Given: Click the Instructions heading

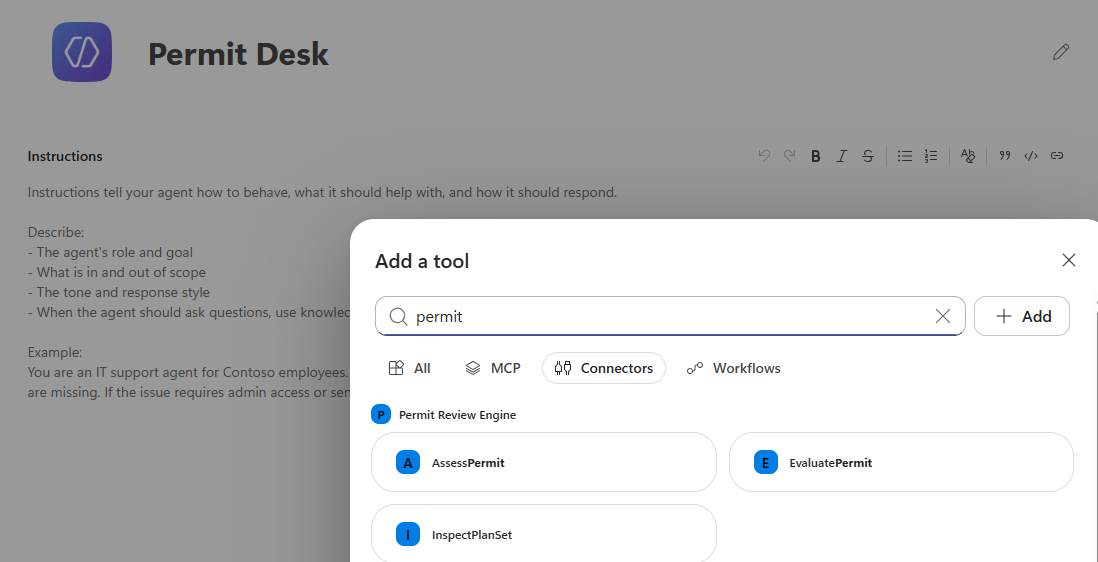Looking at the screenshot, I should click(x=65, y=156).
